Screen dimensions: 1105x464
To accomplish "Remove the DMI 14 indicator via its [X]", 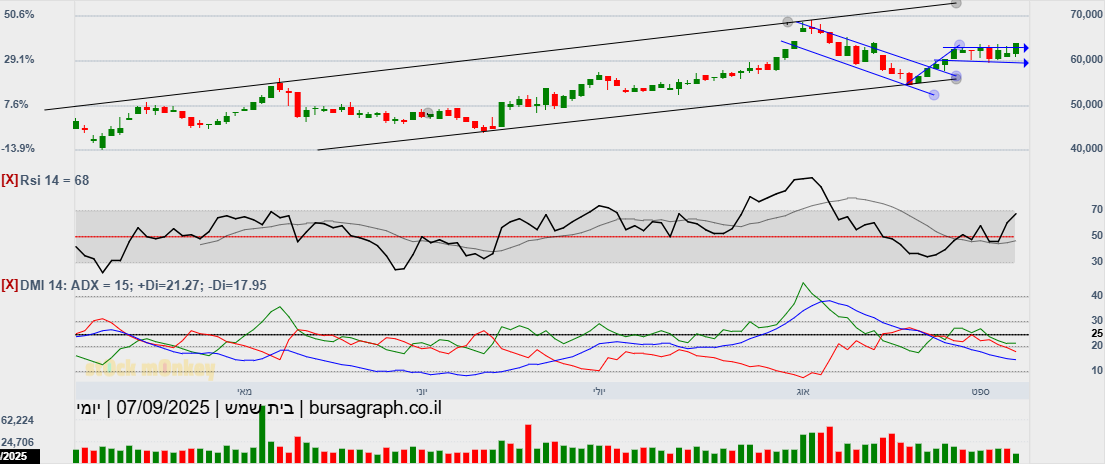I will [10, 285].
